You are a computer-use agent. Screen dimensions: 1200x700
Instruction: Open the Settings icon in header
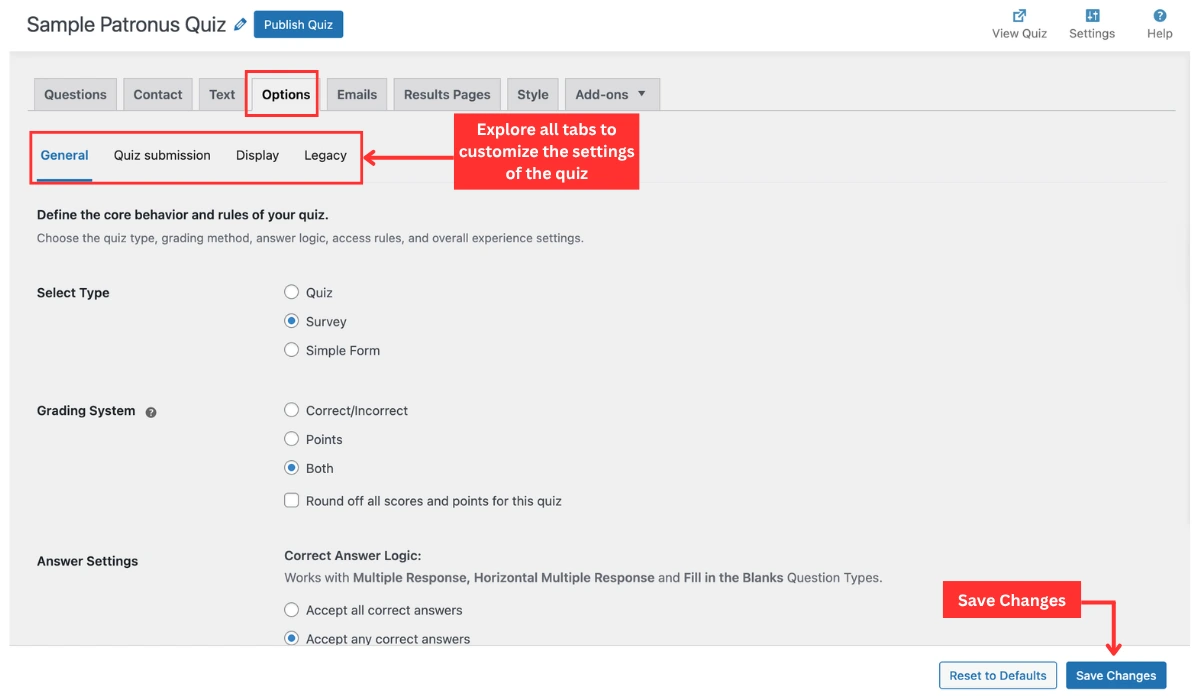[1092, 16]
